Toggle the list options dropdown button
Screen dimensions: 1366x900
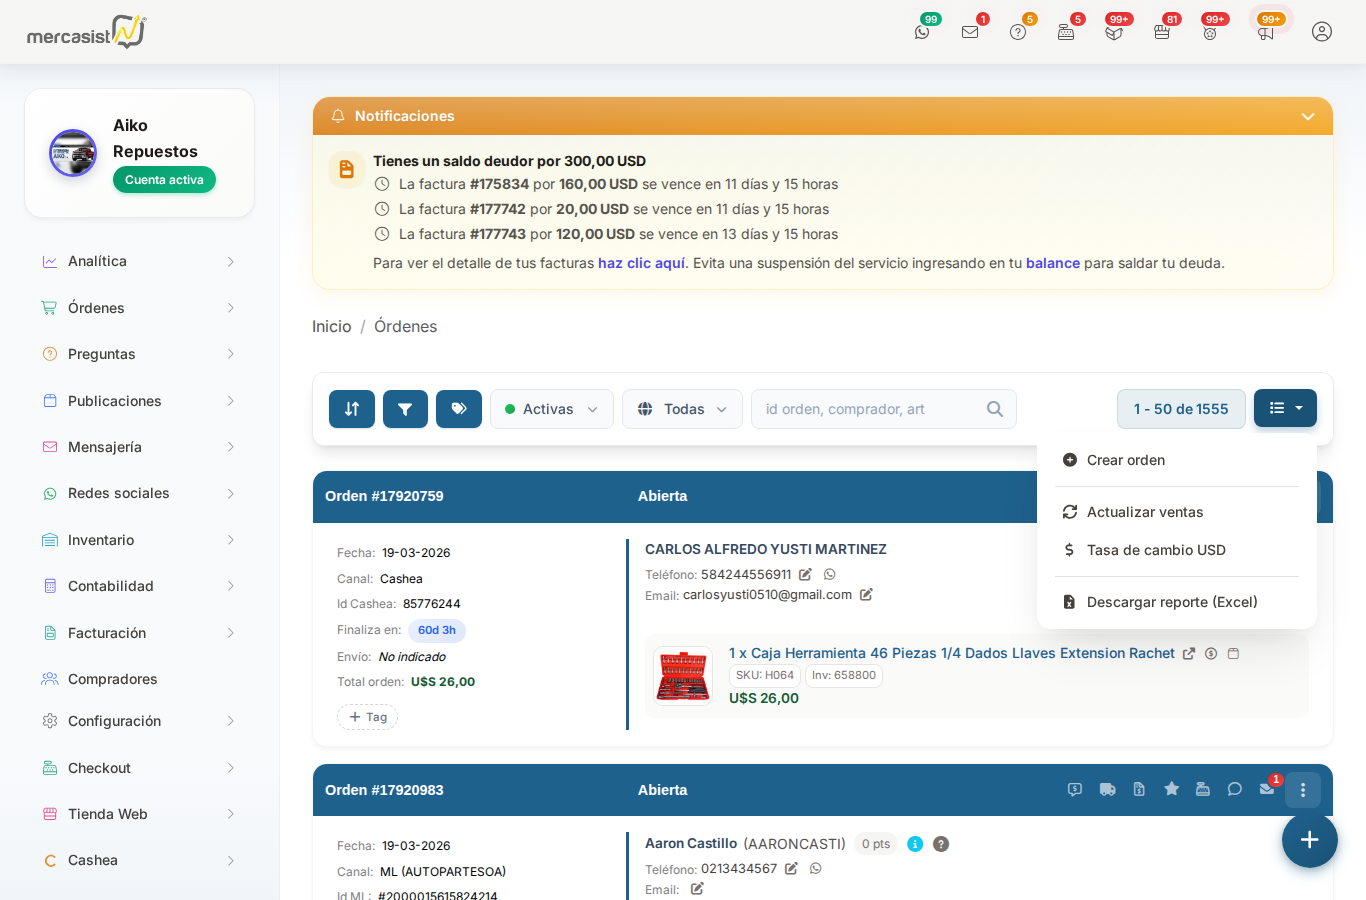(x=1285, y=408)
